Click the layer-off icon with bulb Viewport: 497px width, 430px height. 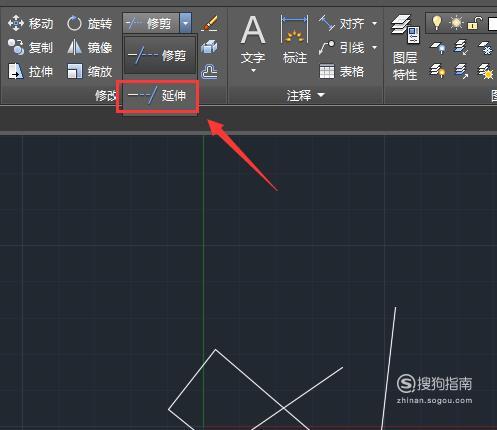tap(438, 48)
